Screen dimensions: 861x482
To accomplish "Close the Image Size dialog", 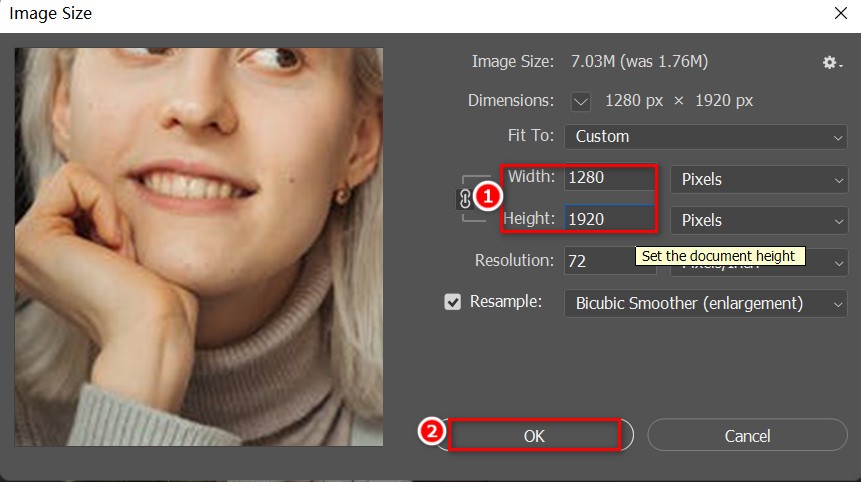I will tap(841, 13).
